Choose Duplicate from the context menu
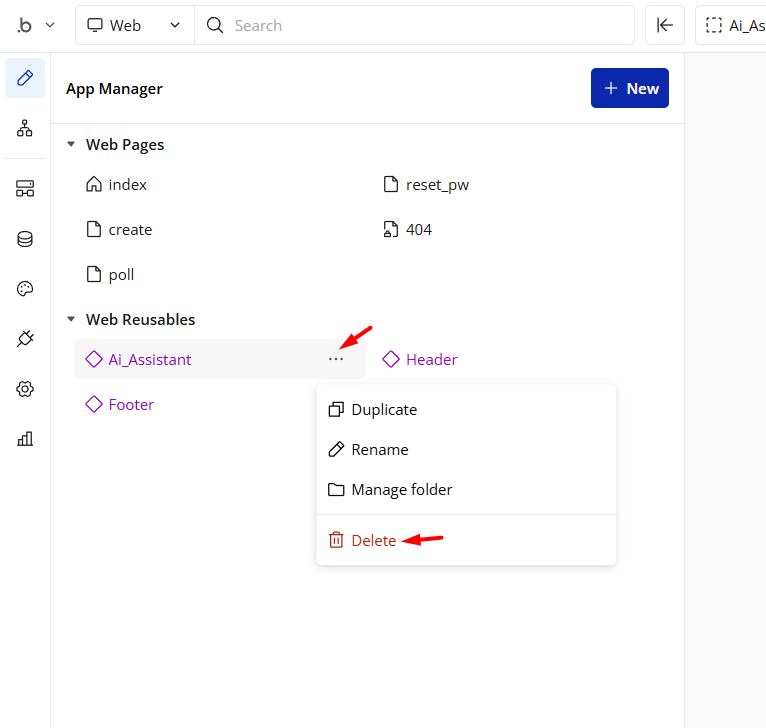 pyautogui.click(x=384, y=410)
